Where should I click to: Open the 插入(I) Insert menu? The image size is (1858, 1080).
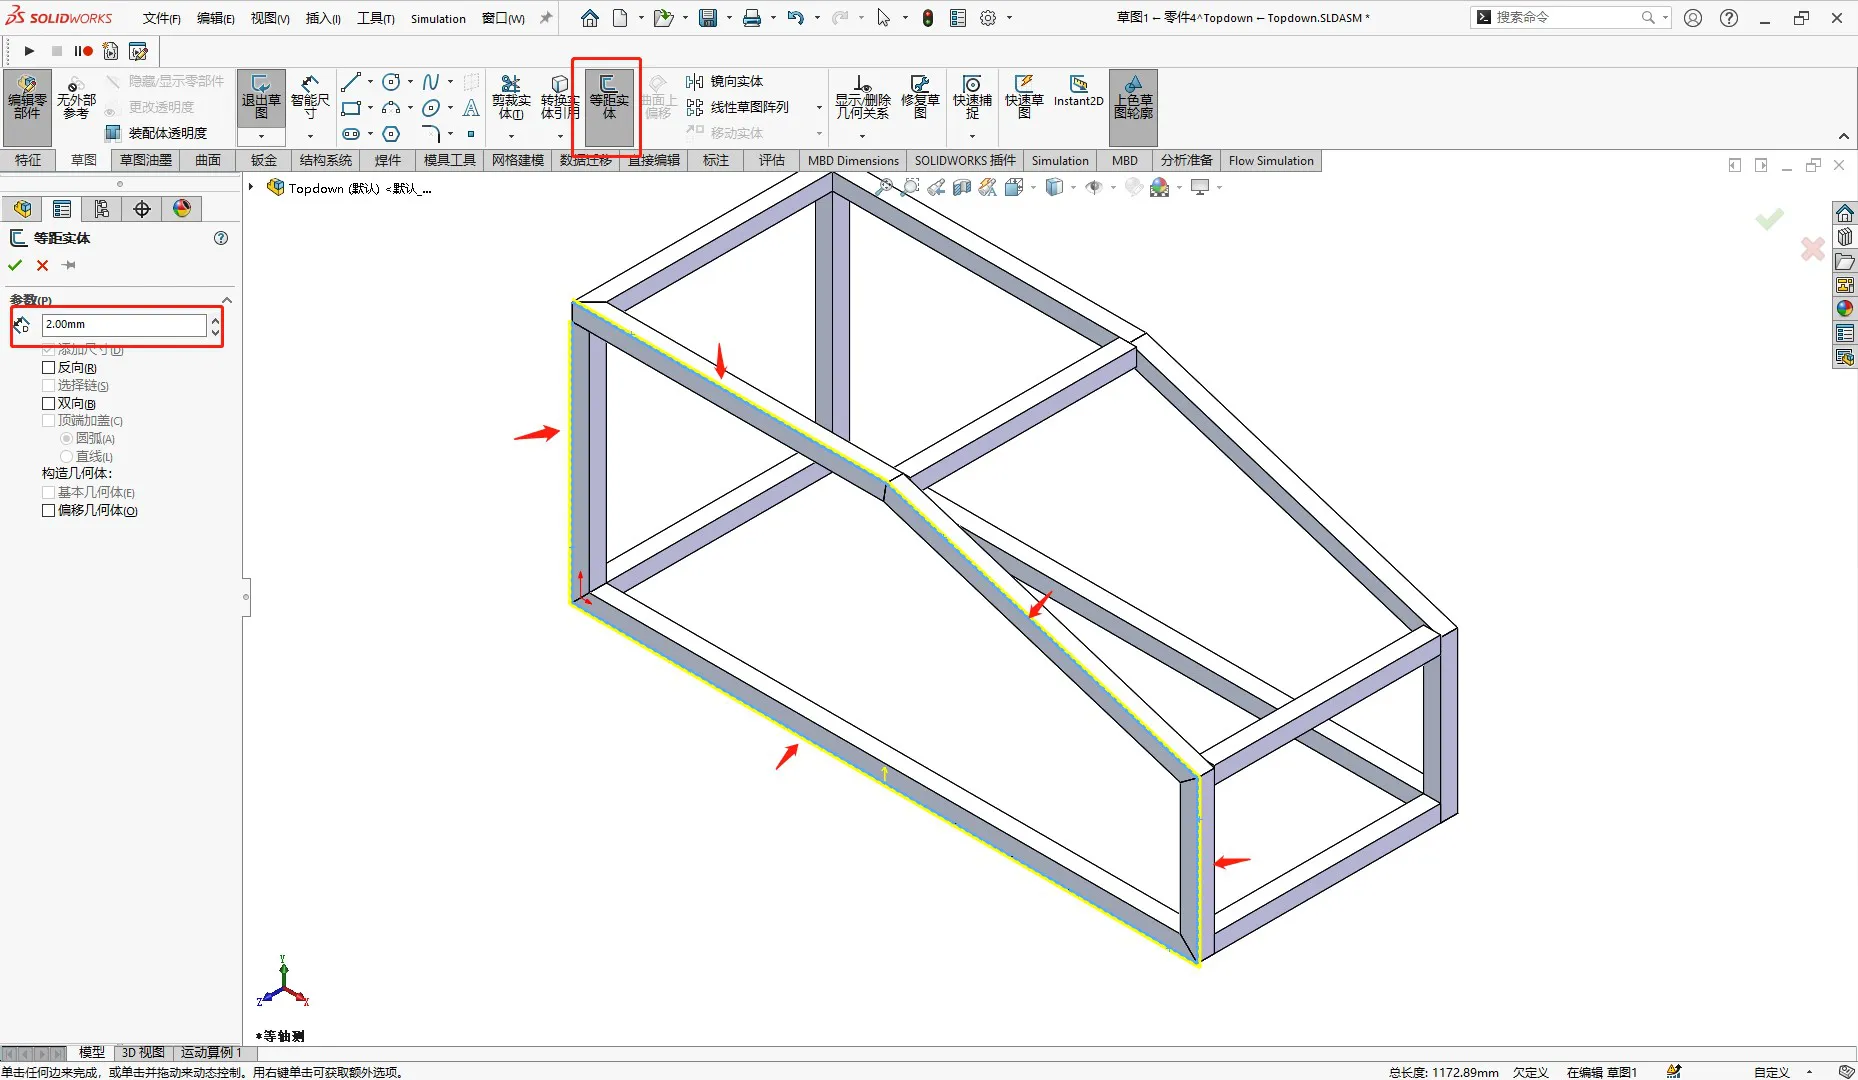(323, 18)
